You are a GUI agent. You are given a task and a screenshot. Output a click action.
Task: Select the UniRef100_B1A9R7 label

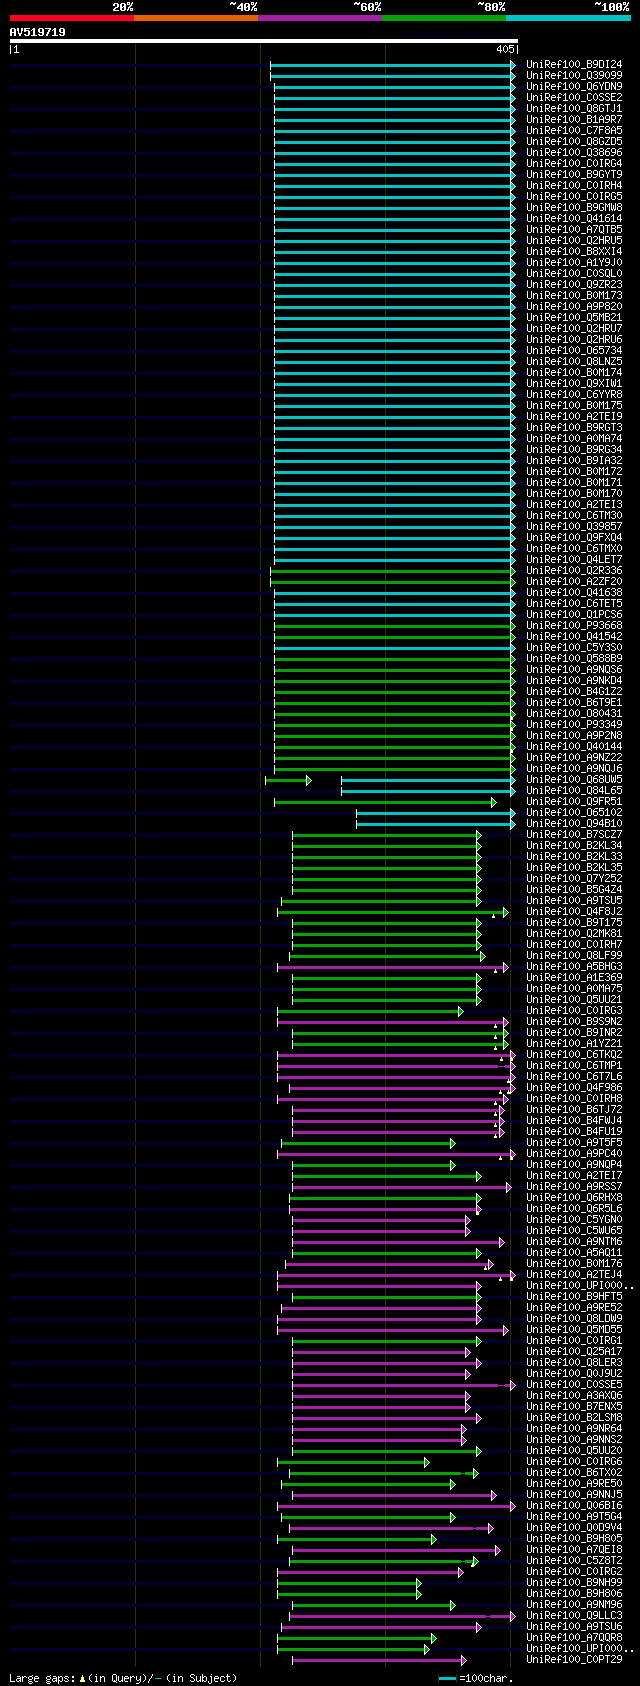[x=574, y=119]
